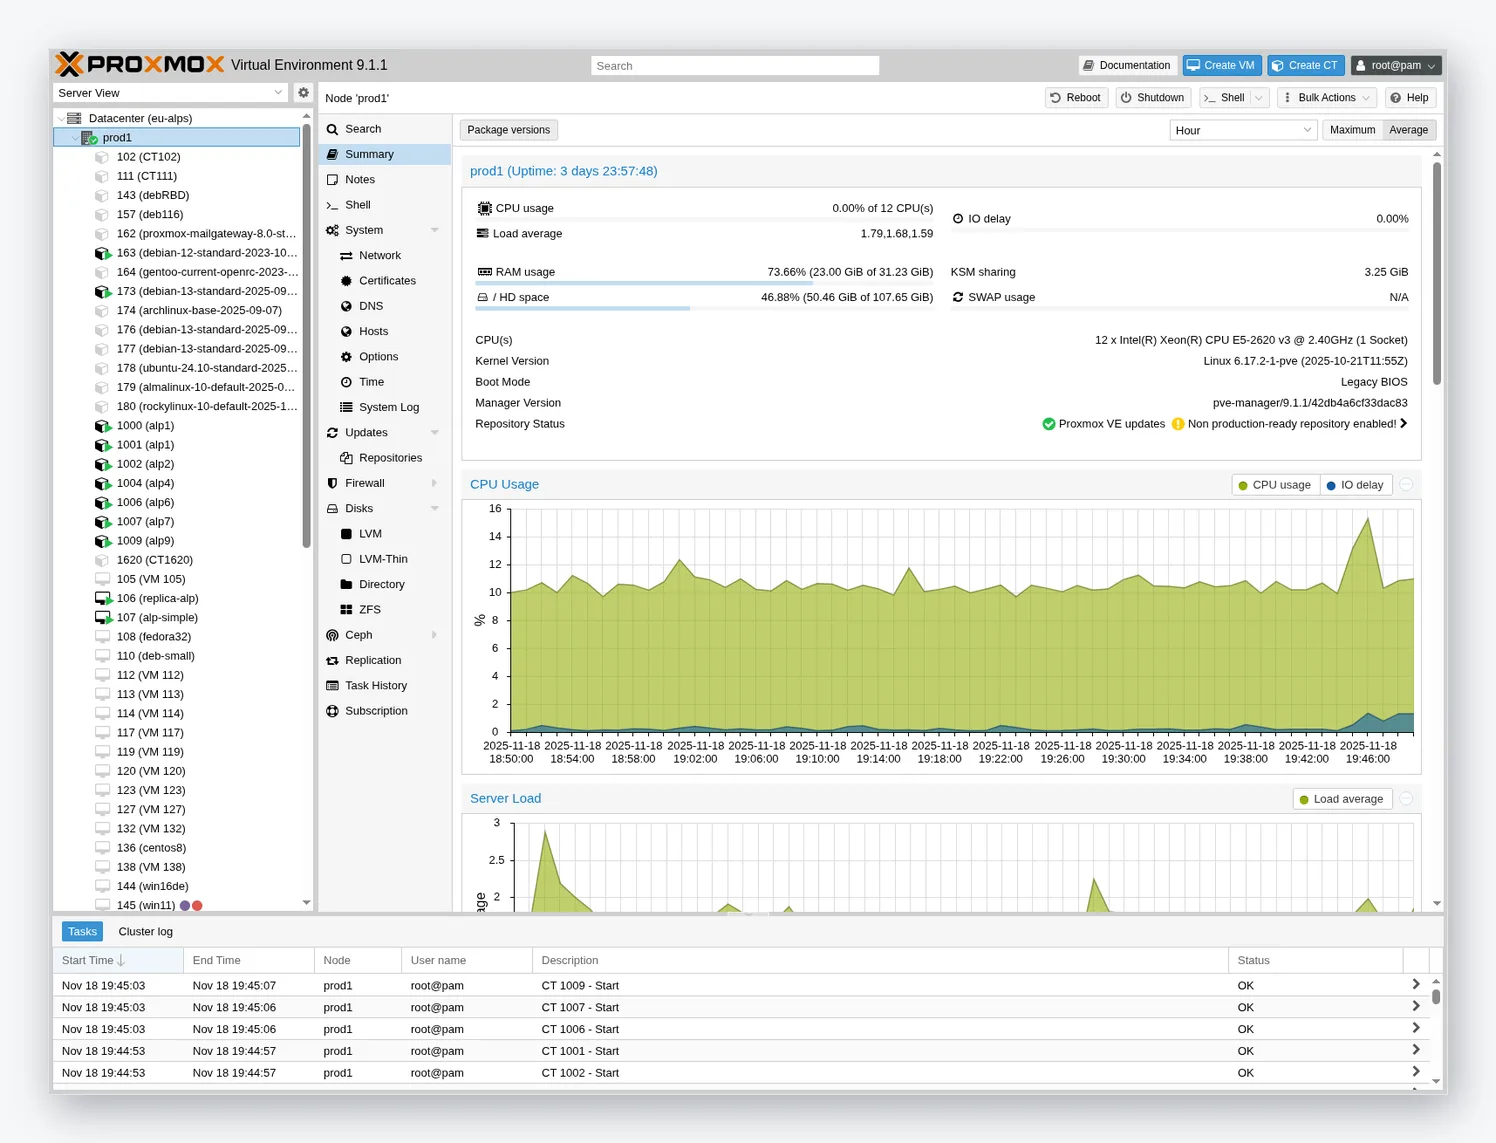Open the Summary menu item

coord(385,155)
